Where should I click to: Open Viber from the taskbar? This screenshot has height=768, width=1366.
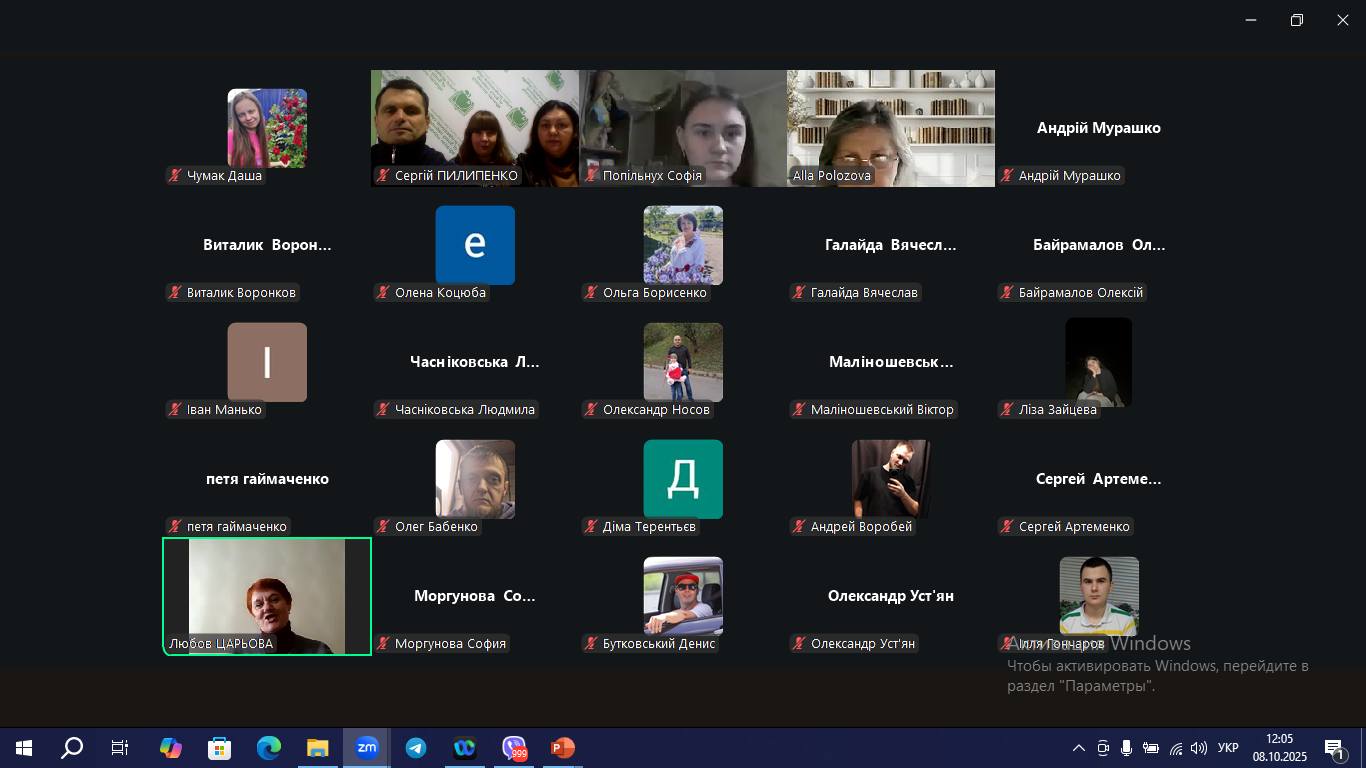514,748
